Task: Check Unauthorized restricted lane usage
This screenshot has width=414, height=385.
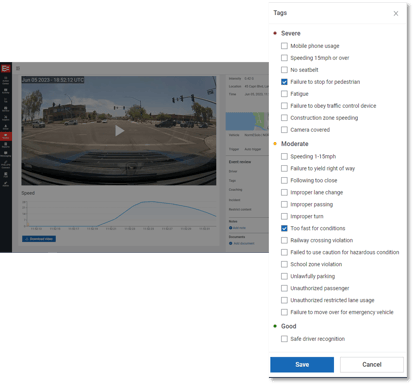Action: click(284, 301)
